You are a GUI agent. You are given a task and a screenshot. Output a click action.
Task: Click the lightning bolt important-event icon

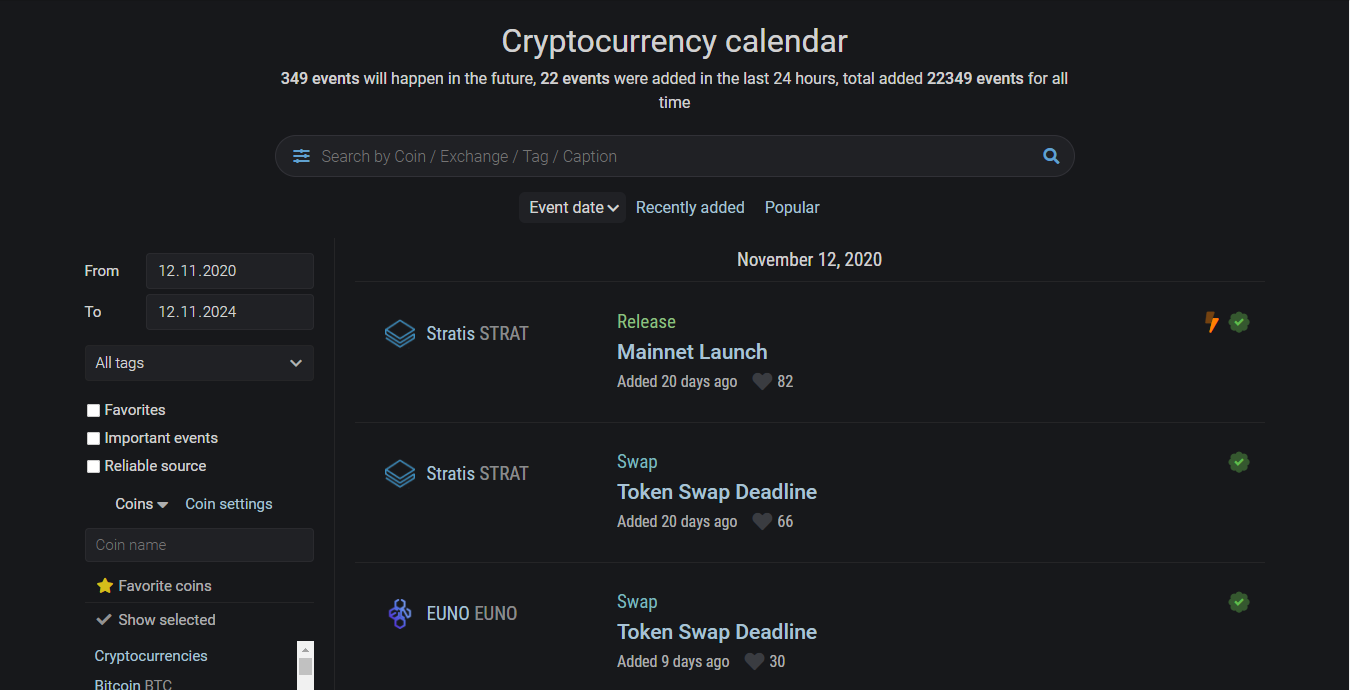coord(1212,322)
